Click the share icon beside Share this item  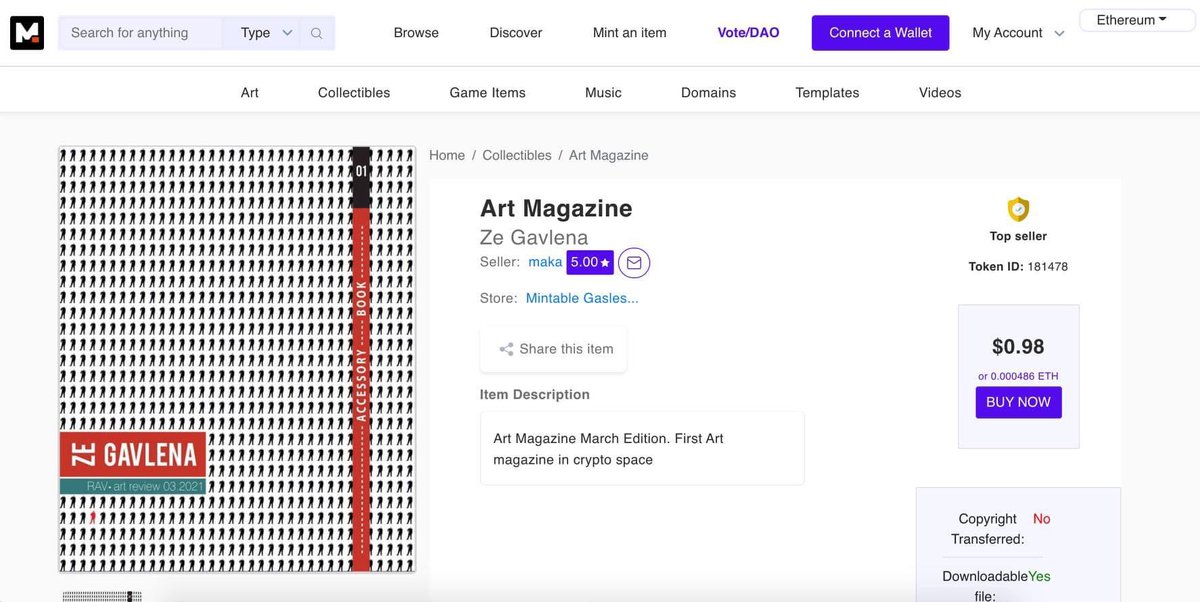coord(506,349)
